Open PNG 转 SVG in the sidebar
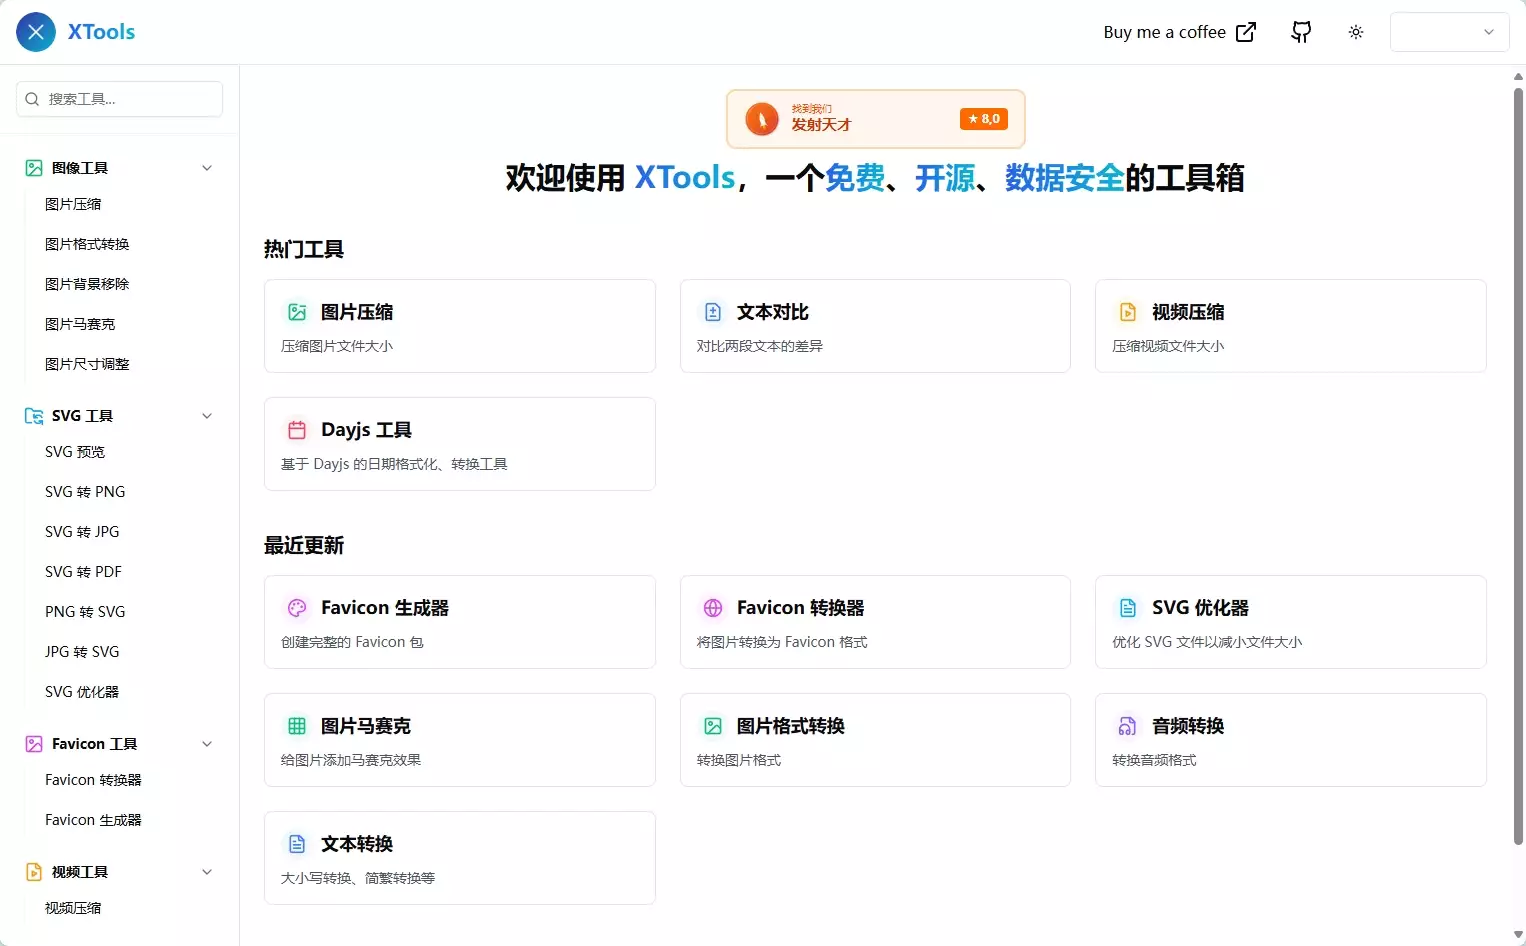 coord(85,612)
